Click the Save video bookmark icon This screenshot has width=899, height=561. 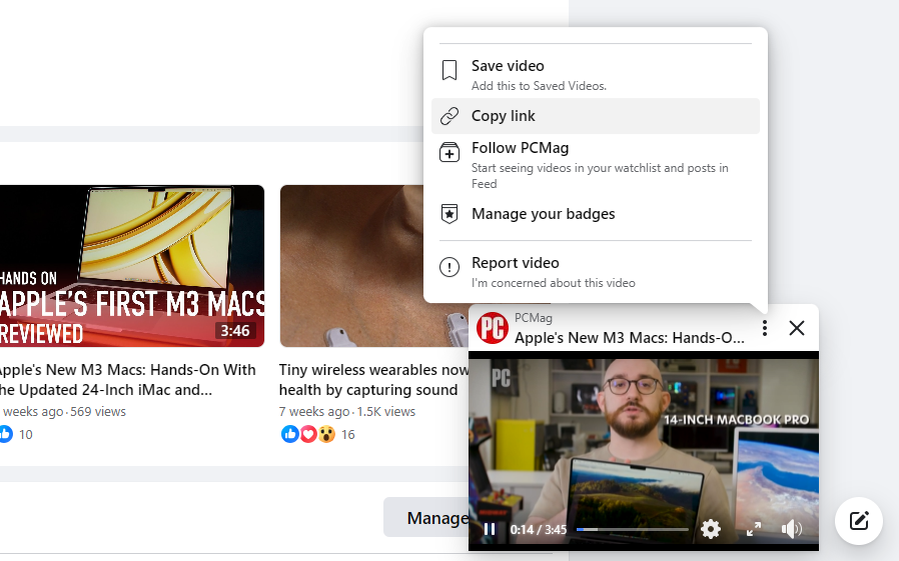coord(450,70)
